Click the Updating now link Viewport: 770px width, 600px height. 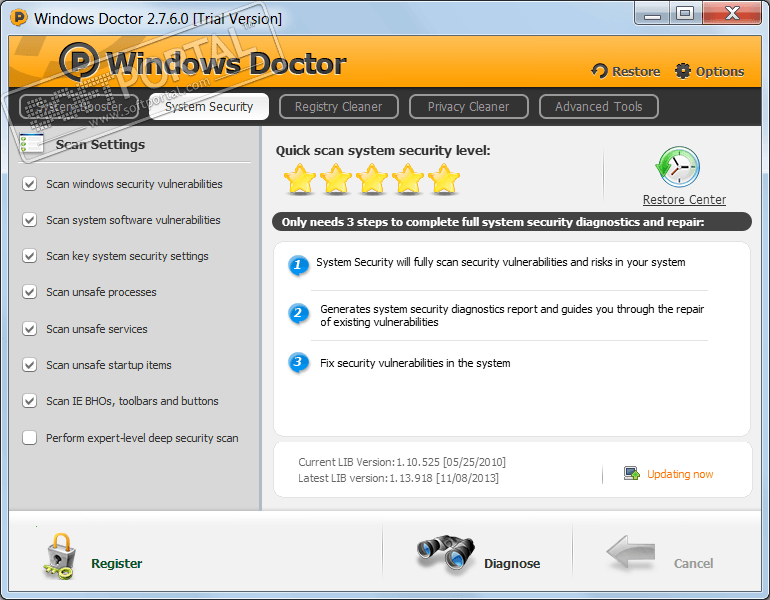(680, 474)
